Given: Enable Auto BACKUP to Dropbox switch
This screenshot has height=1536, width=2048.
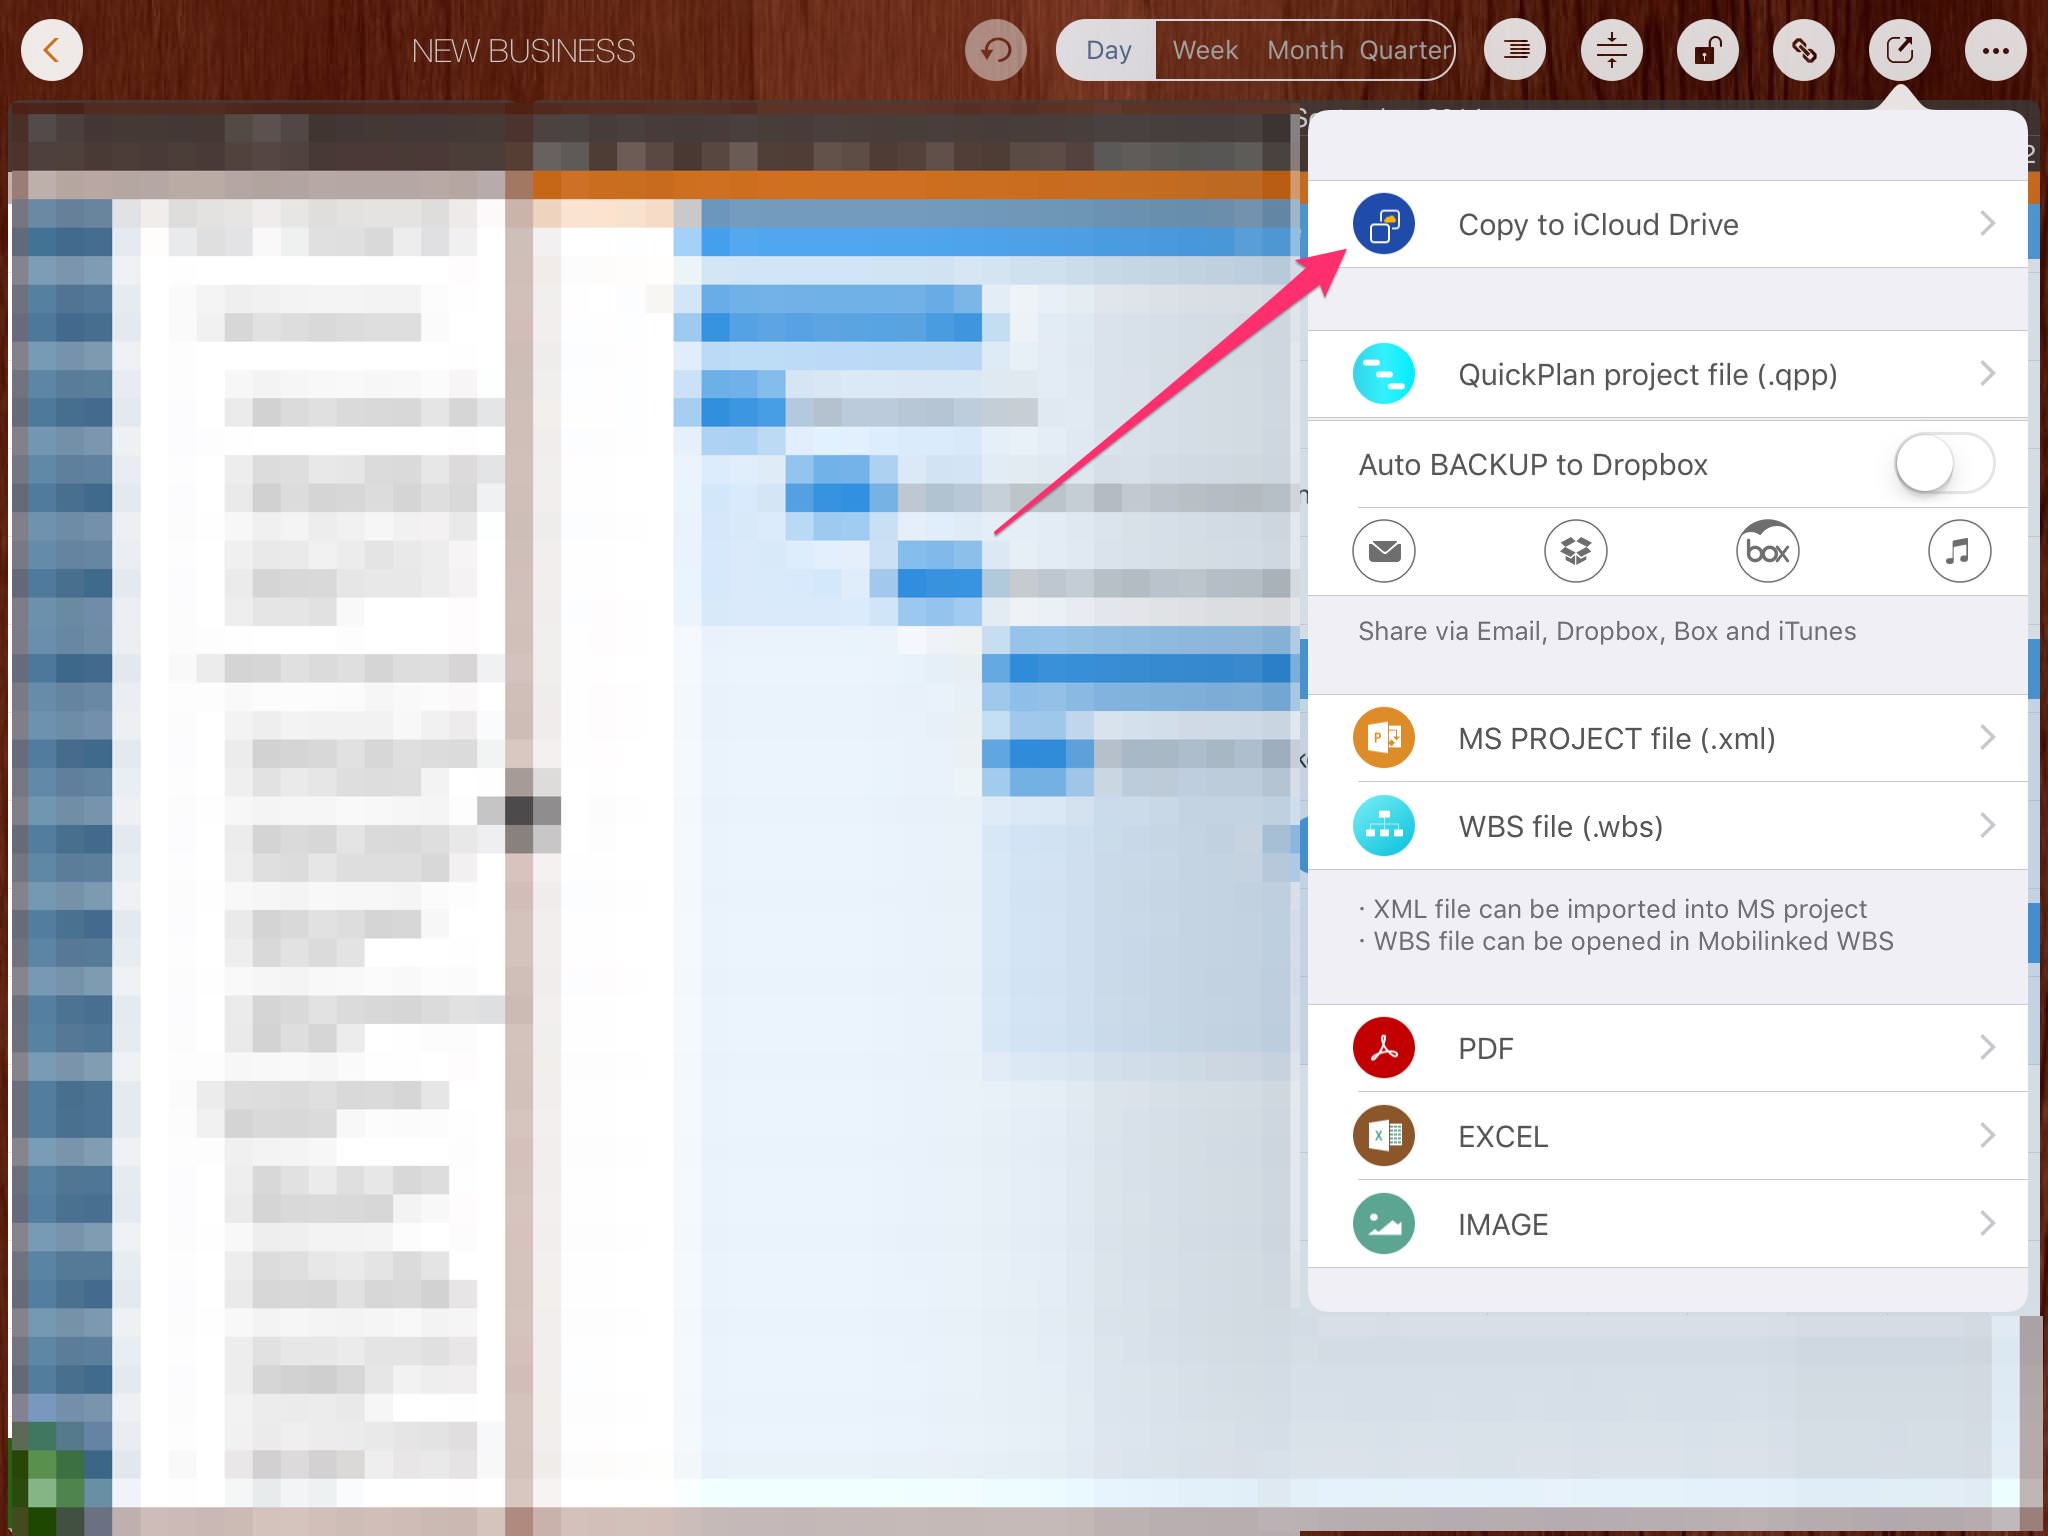Looking at the screenshot, I should 1943,464.
